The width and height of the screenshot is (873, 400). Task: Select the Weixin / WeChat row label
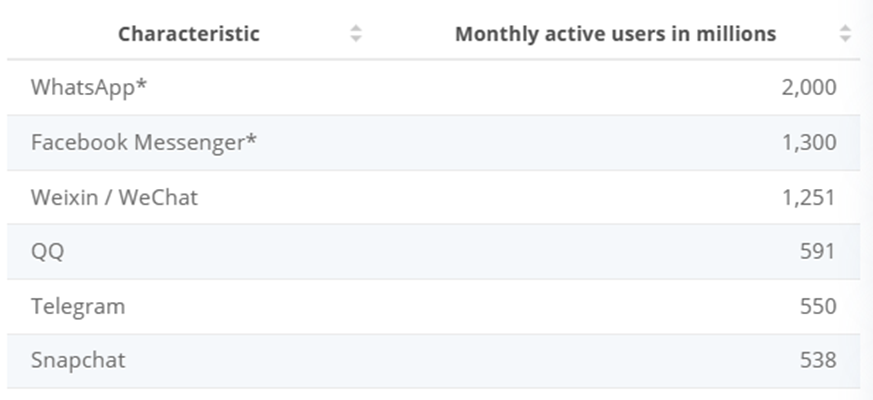[114, 198]
